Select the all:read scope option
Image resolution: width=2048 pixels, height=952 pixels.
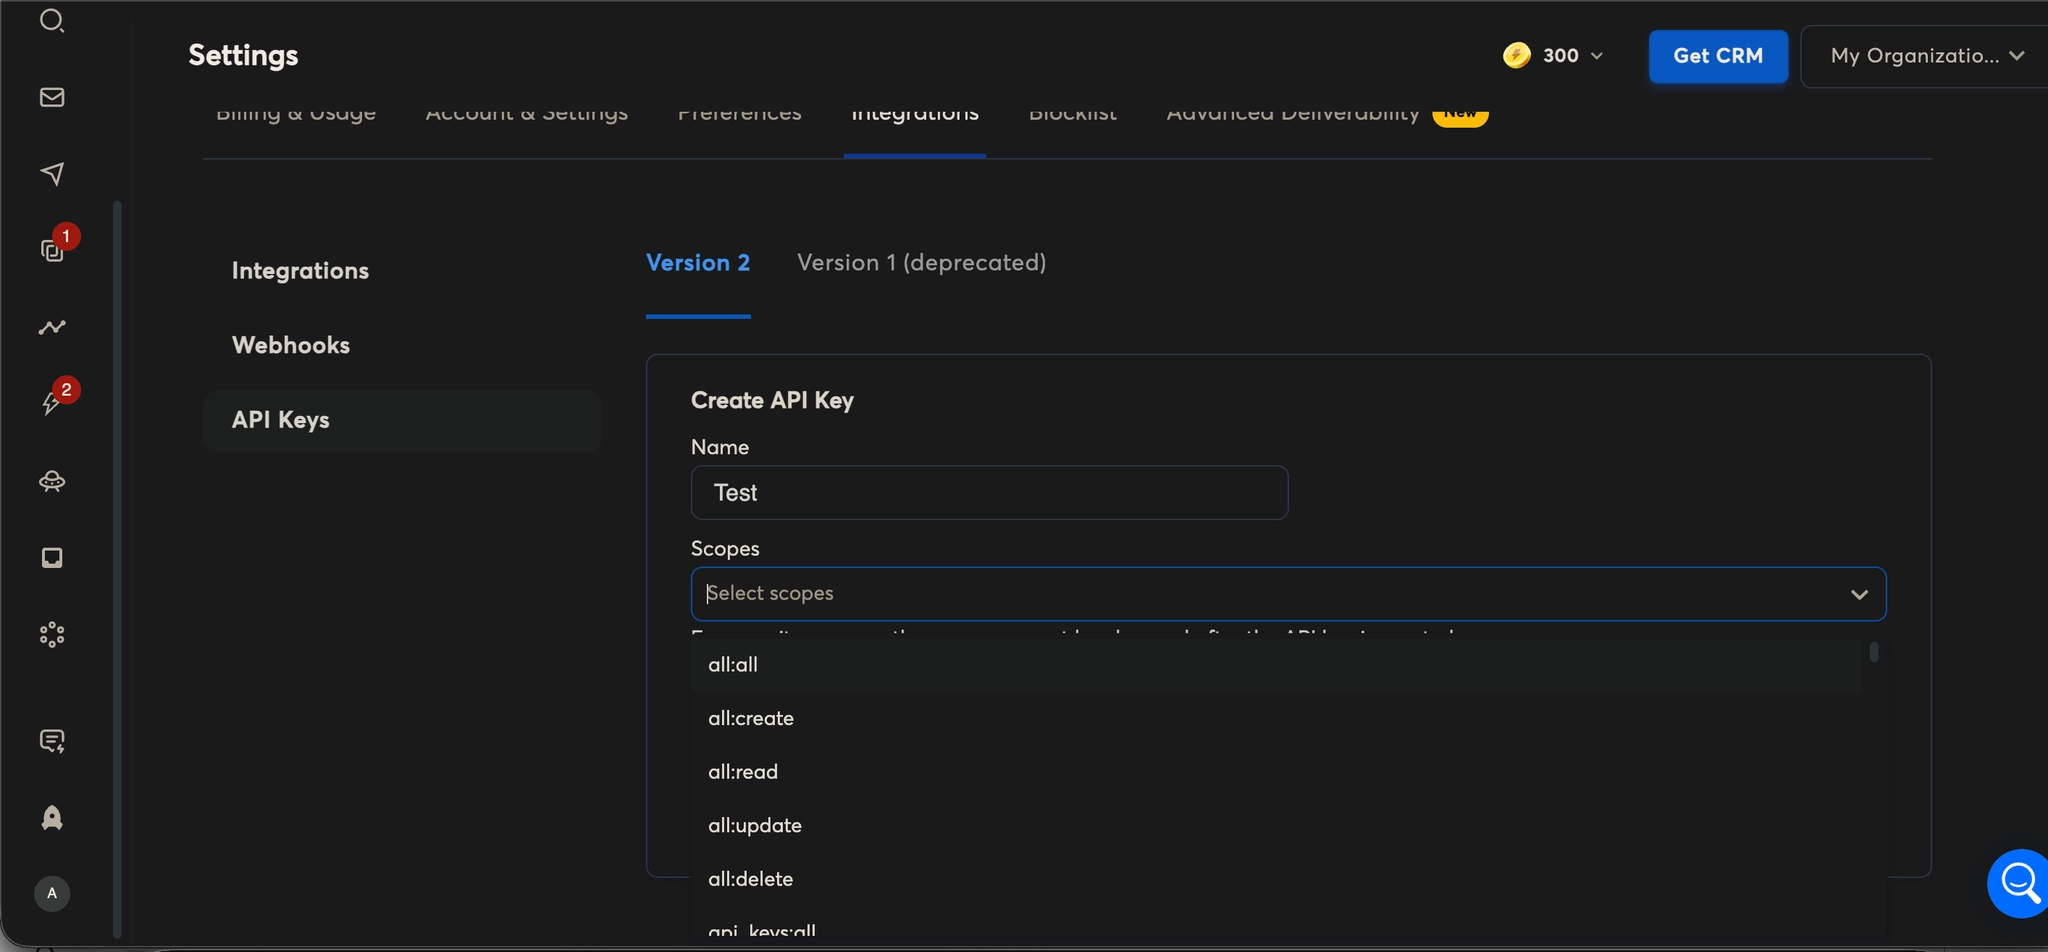[x=742, y=771]
